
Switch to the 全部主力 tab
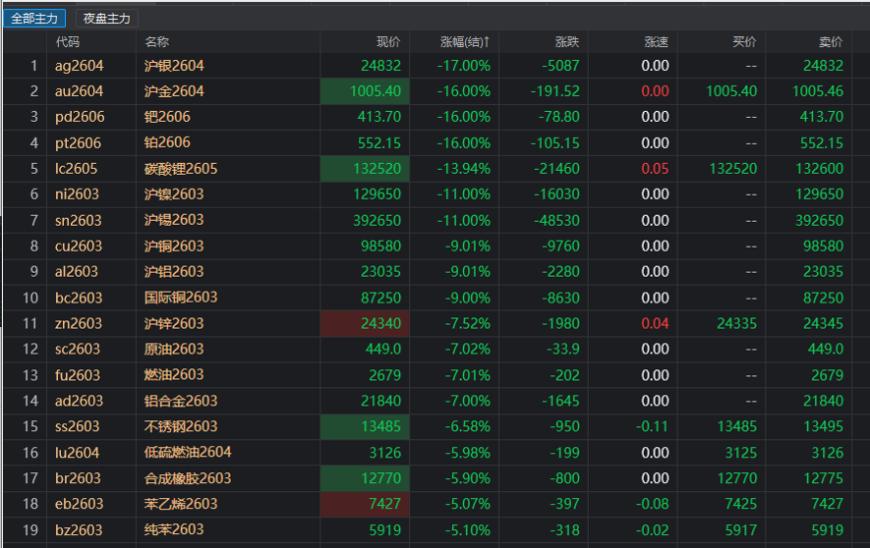[x=35, y=19]
